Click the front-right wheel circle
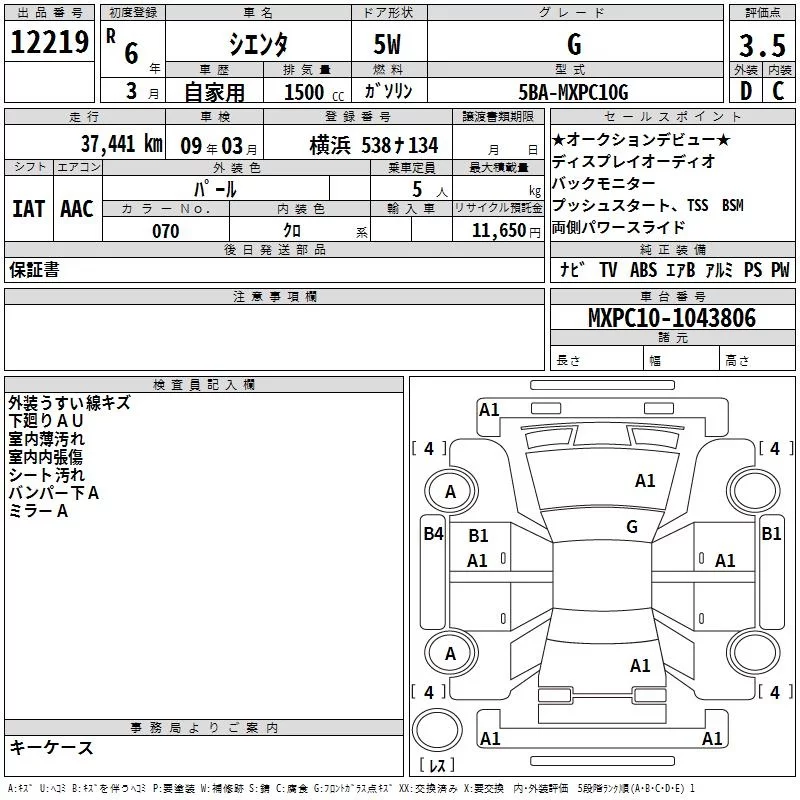Image resolution: width=800 pixels, height=800 pixels. pos(753,492)
